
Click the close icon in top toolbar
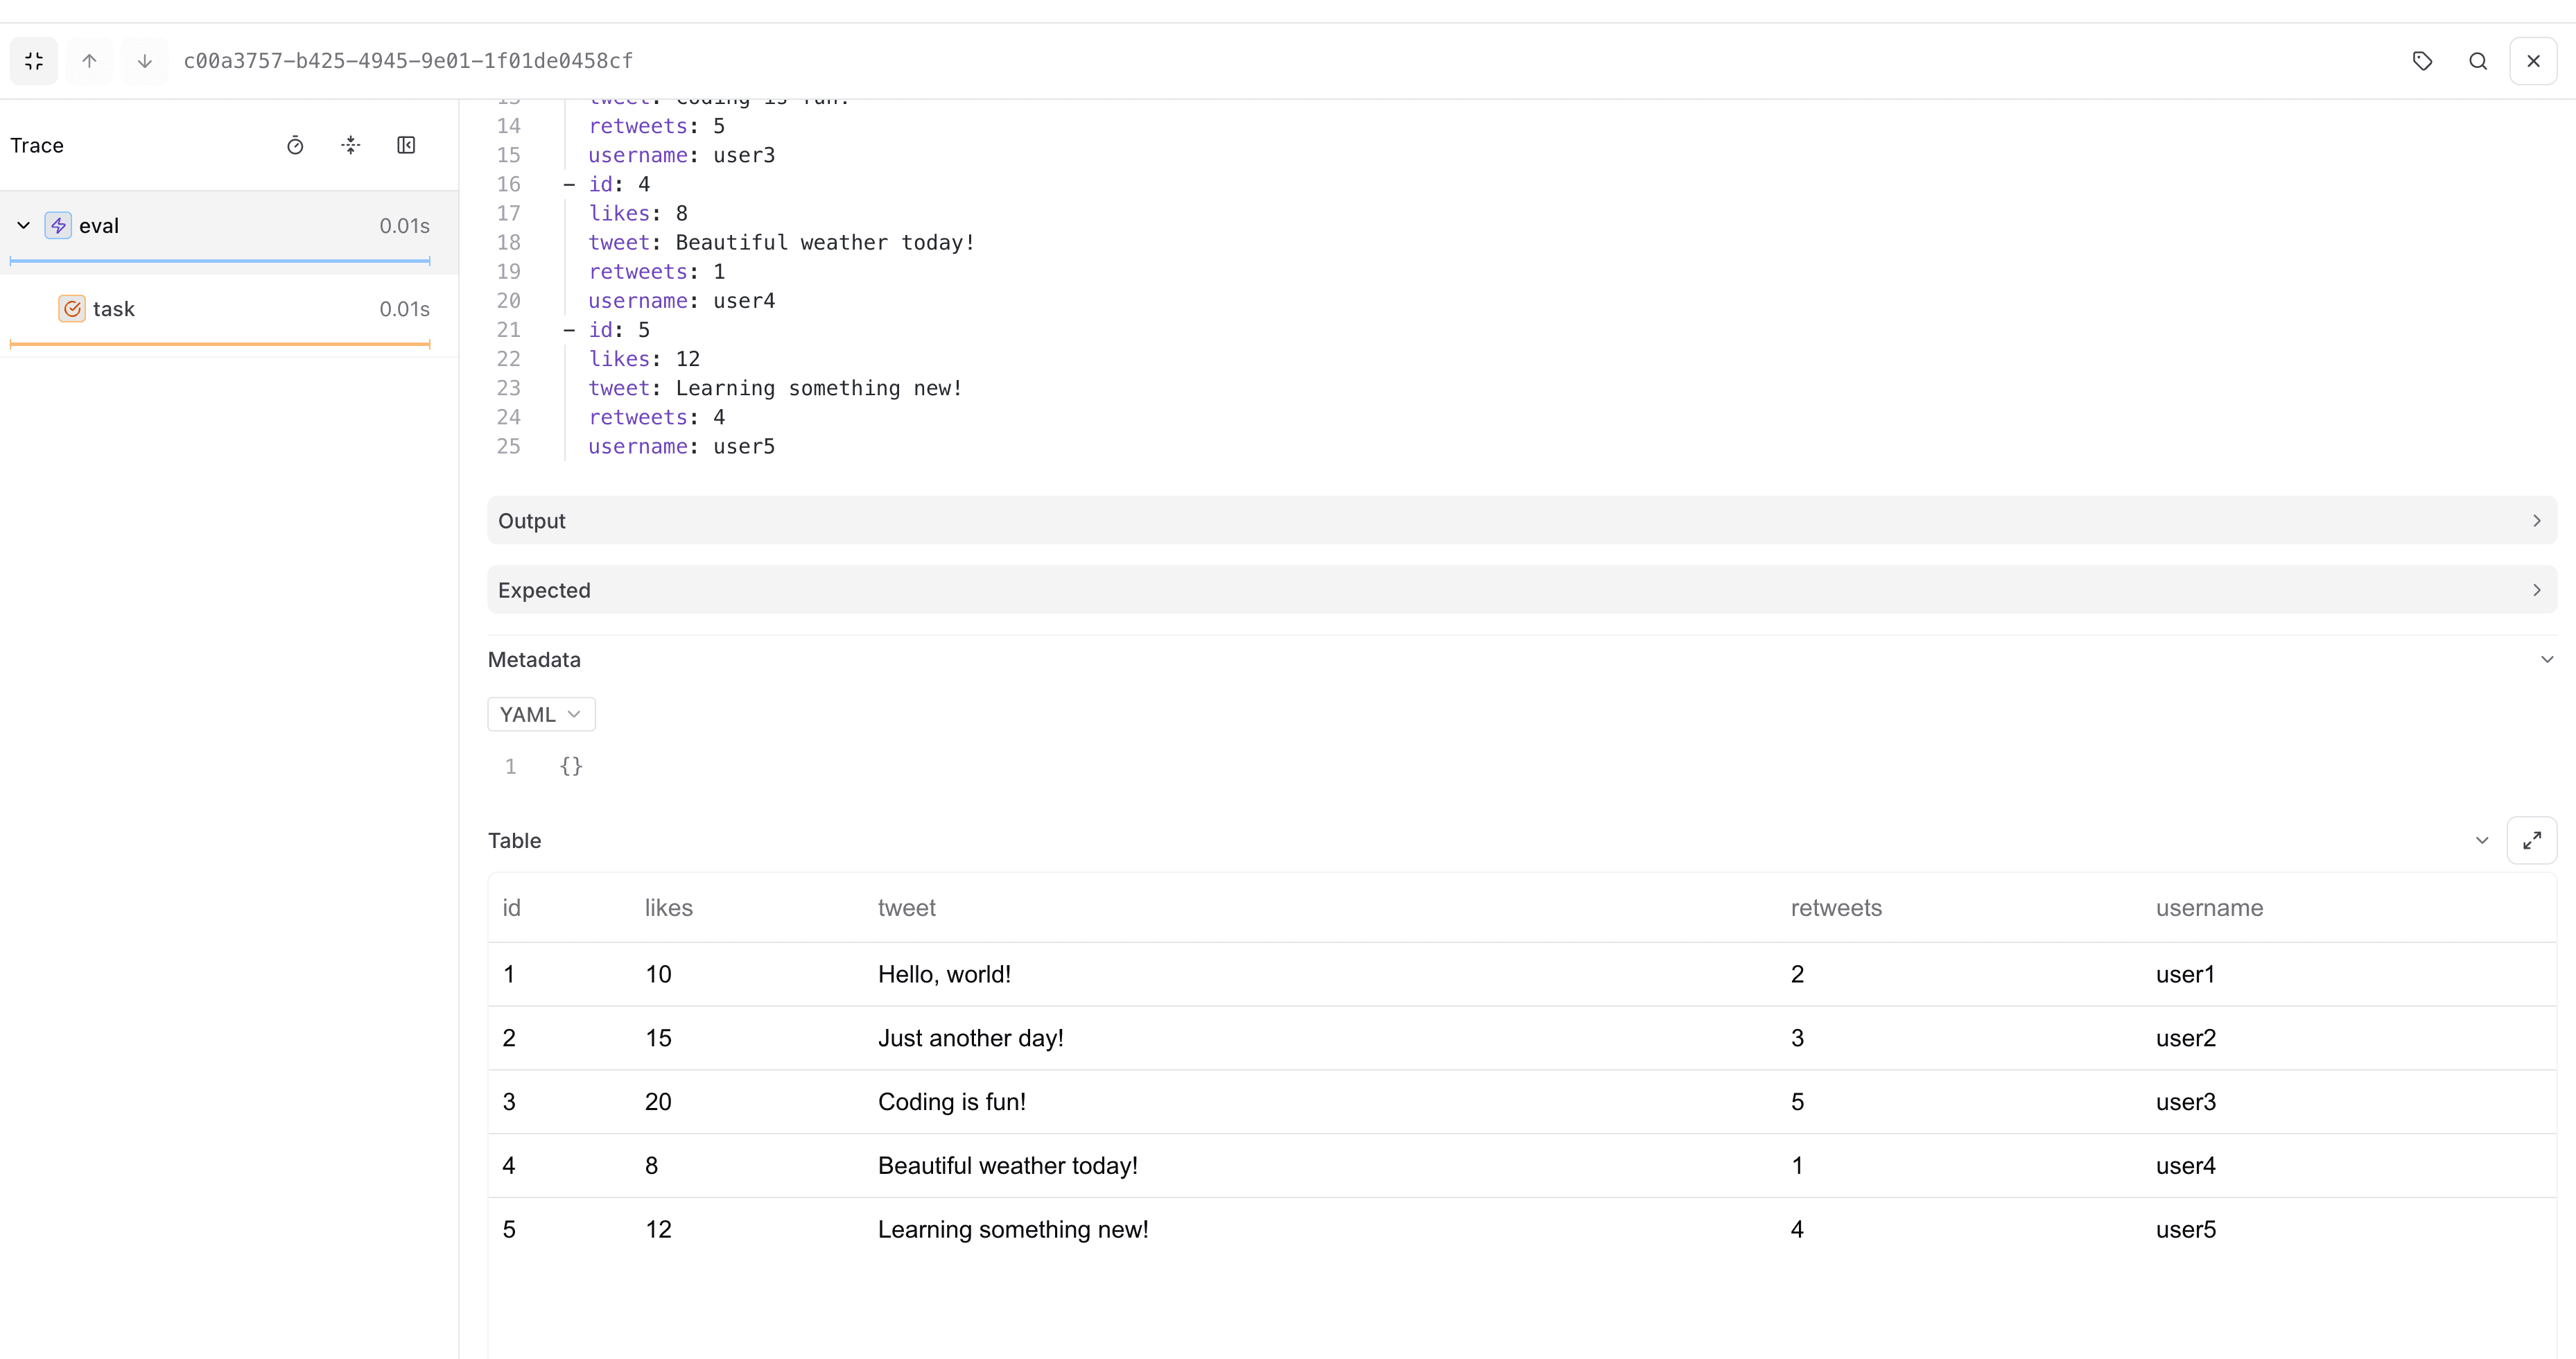point(2535,61)
